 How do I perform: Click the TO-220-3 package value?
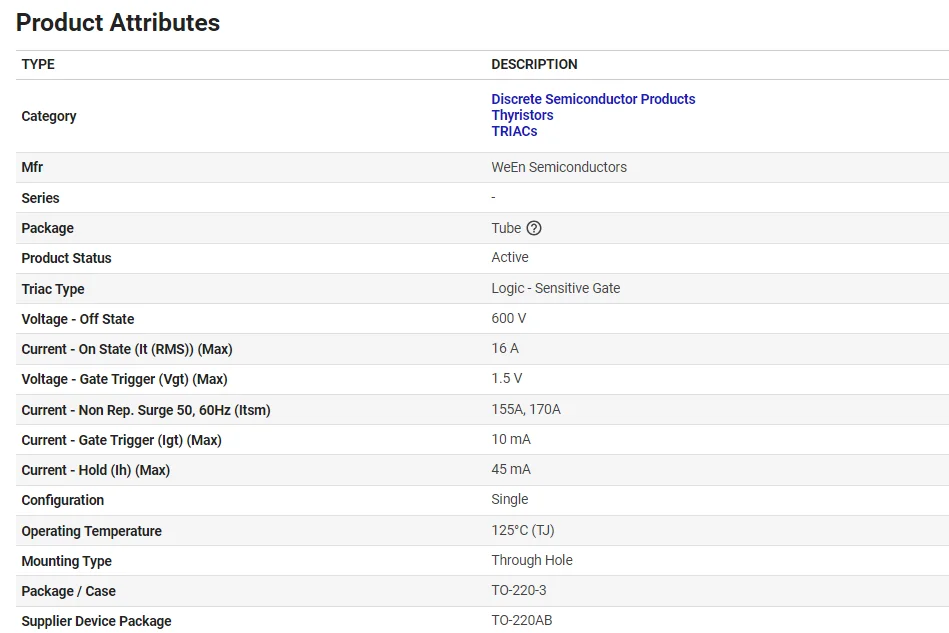tap(520, 590)
